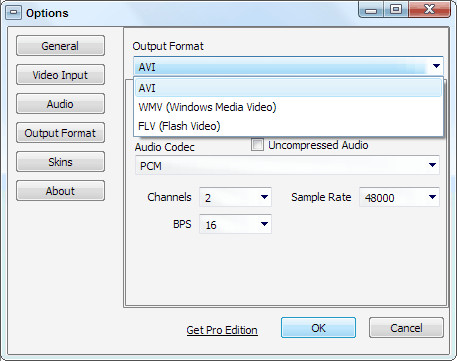457x361 pixels.
Task: Open the Channels dropdown
Action: pyautogui.click(x=235, y=197)
